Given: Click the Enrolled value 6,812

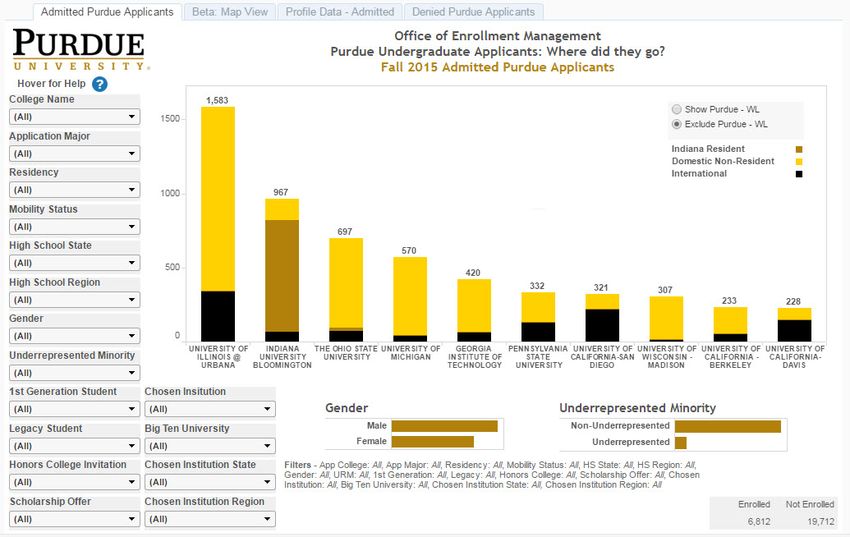Looking at the screenshot, I should (759, 522).
